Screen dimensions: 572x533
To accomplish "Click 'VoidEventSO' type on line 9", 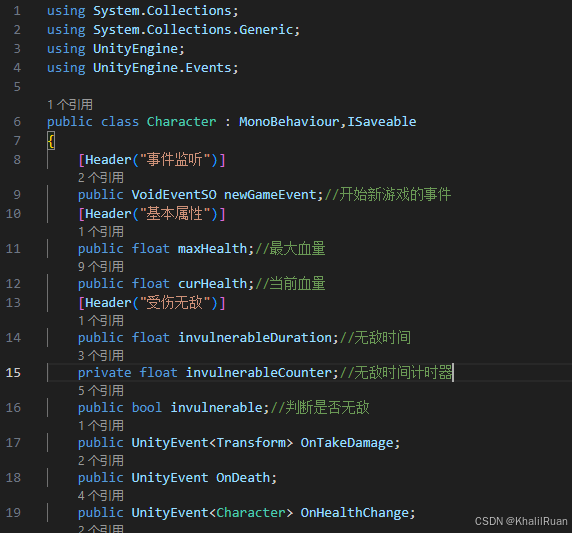I will tap(174, 194).
